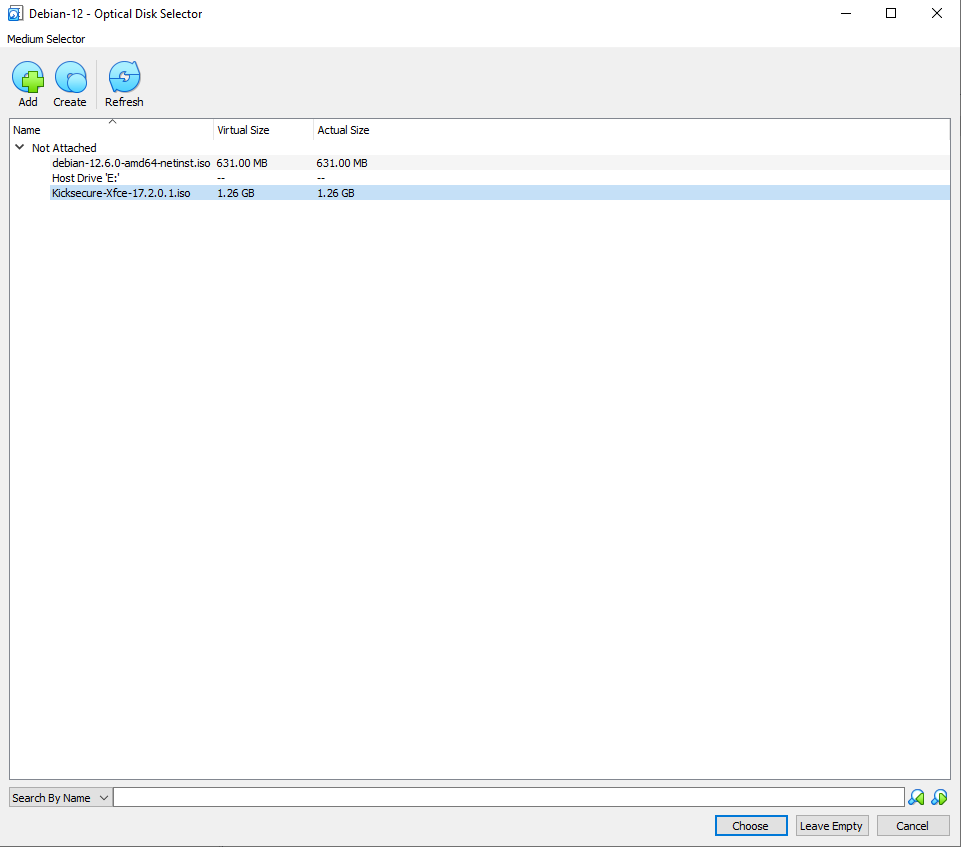Maximize the Optical Disk Selector window

[891, 14]
